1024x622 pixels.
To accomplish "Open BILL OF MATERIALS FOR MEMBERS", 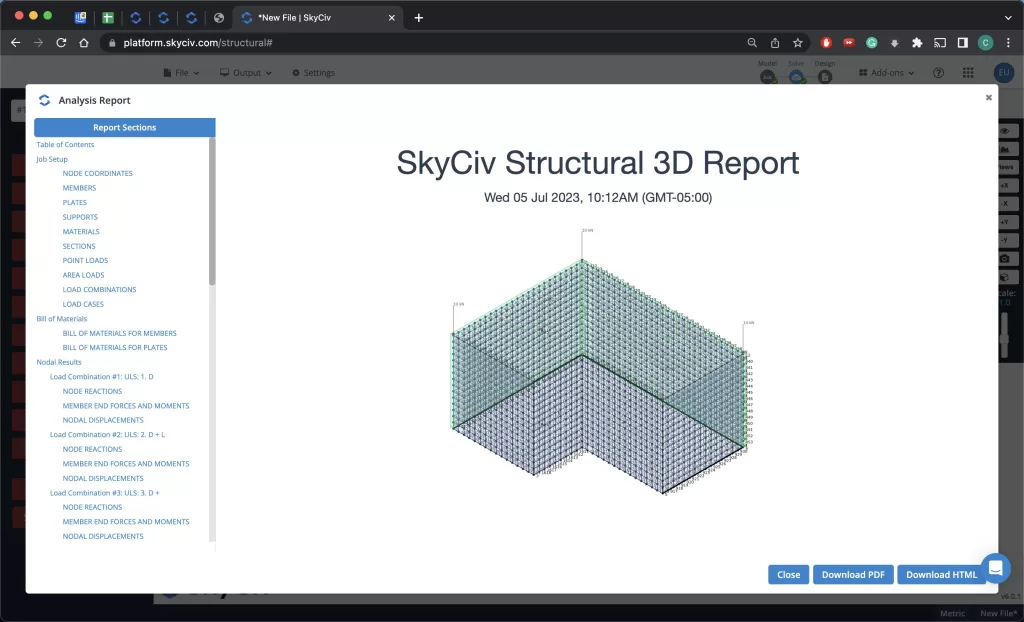I will [x=120, y=333].
